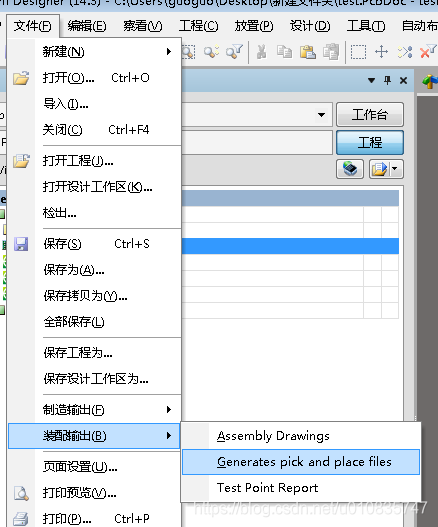The image size is (438, 527).
Task: Select the highlighted blue project row
Action: pos(290,246)
